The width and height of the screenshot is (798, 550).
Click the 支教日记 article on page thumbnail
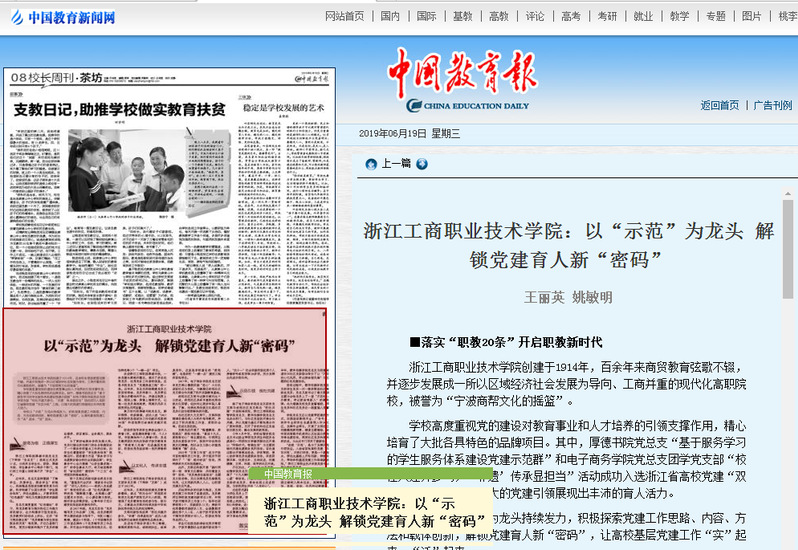point(120,109)
